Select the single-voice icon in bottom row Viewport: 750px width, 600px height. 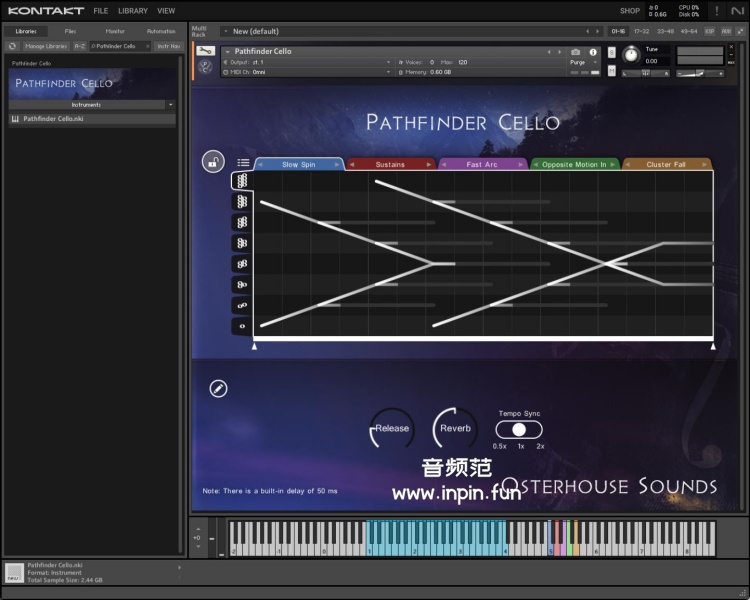tap(241, 326)
